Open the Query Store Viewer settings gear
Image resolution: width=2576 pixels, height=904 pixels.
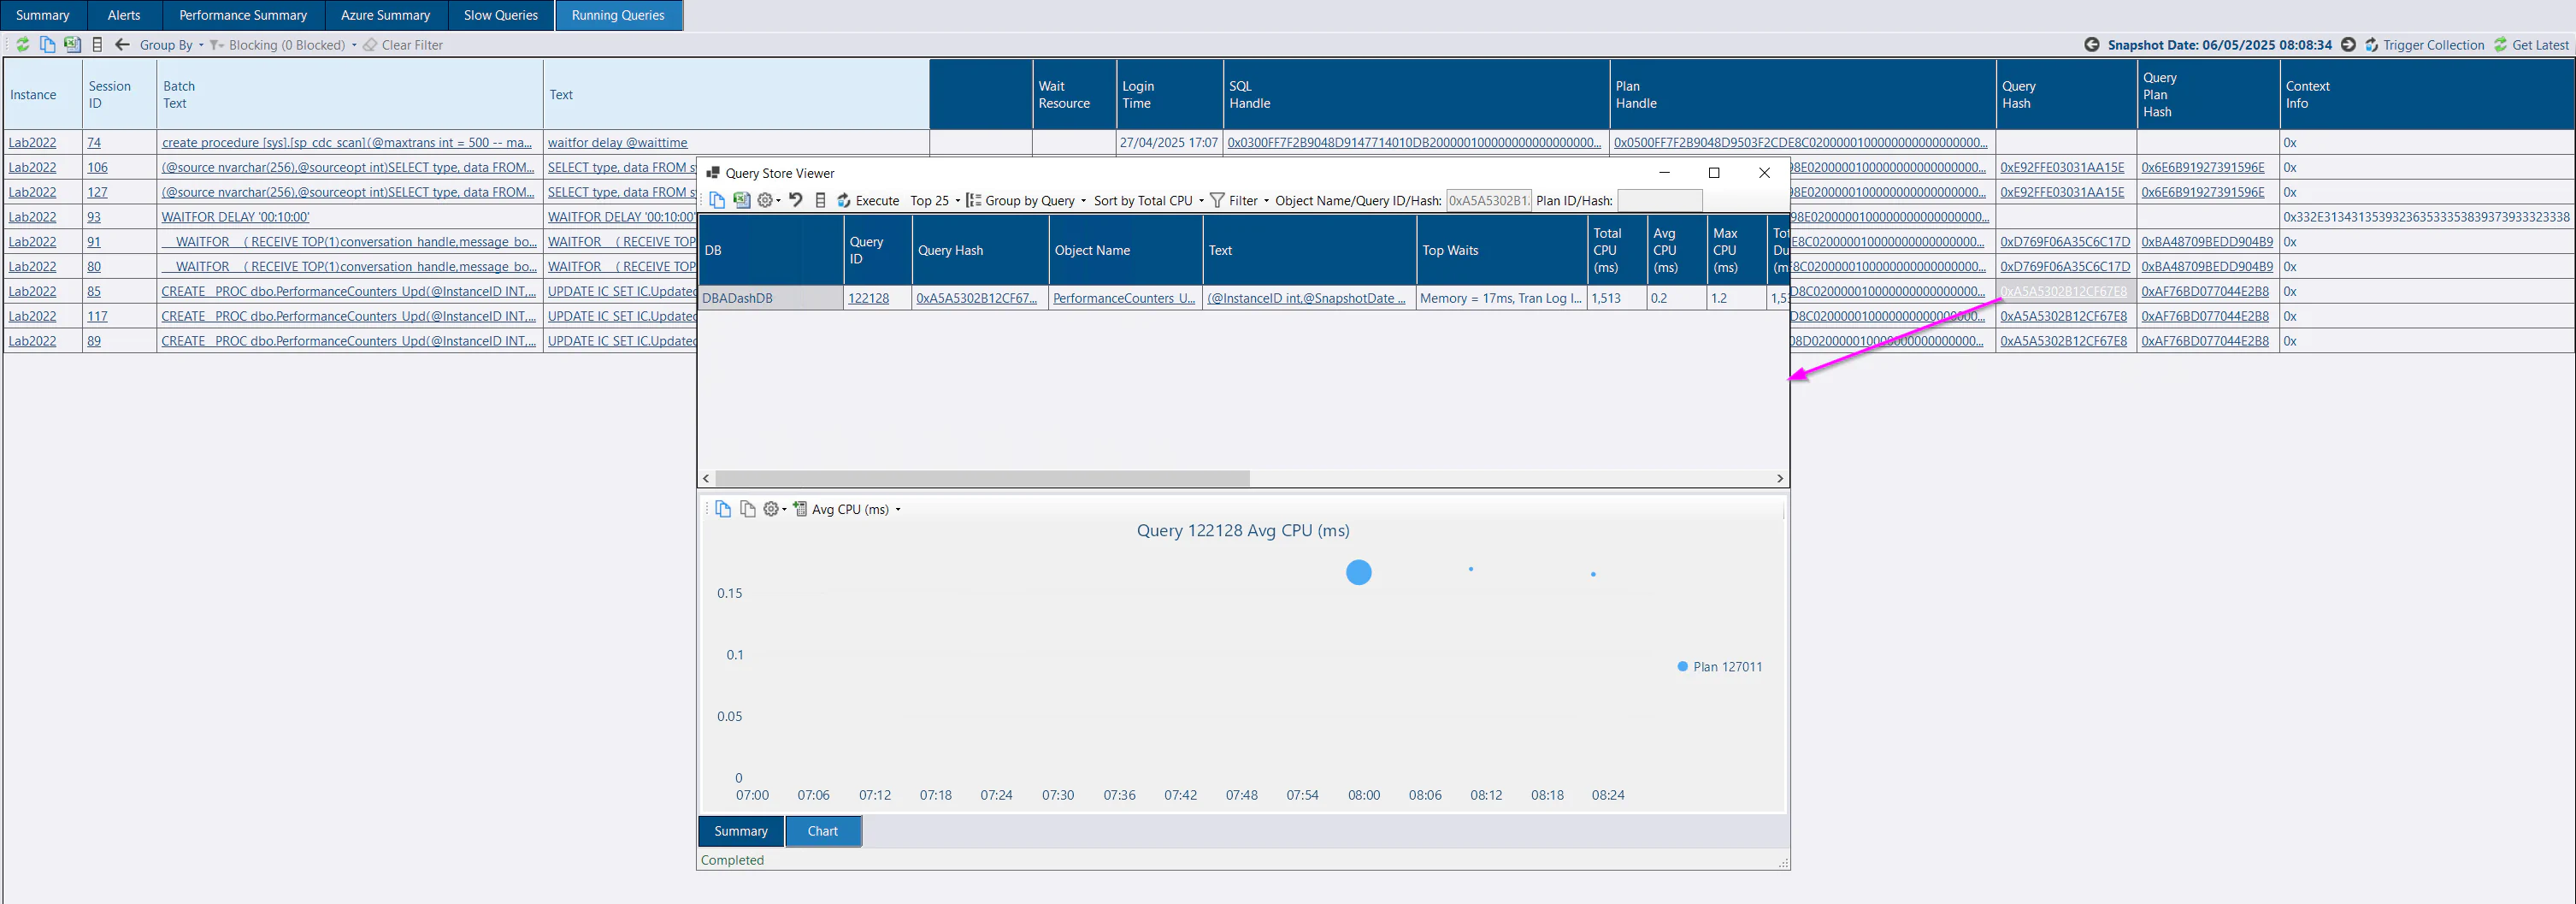pos(766,200)
